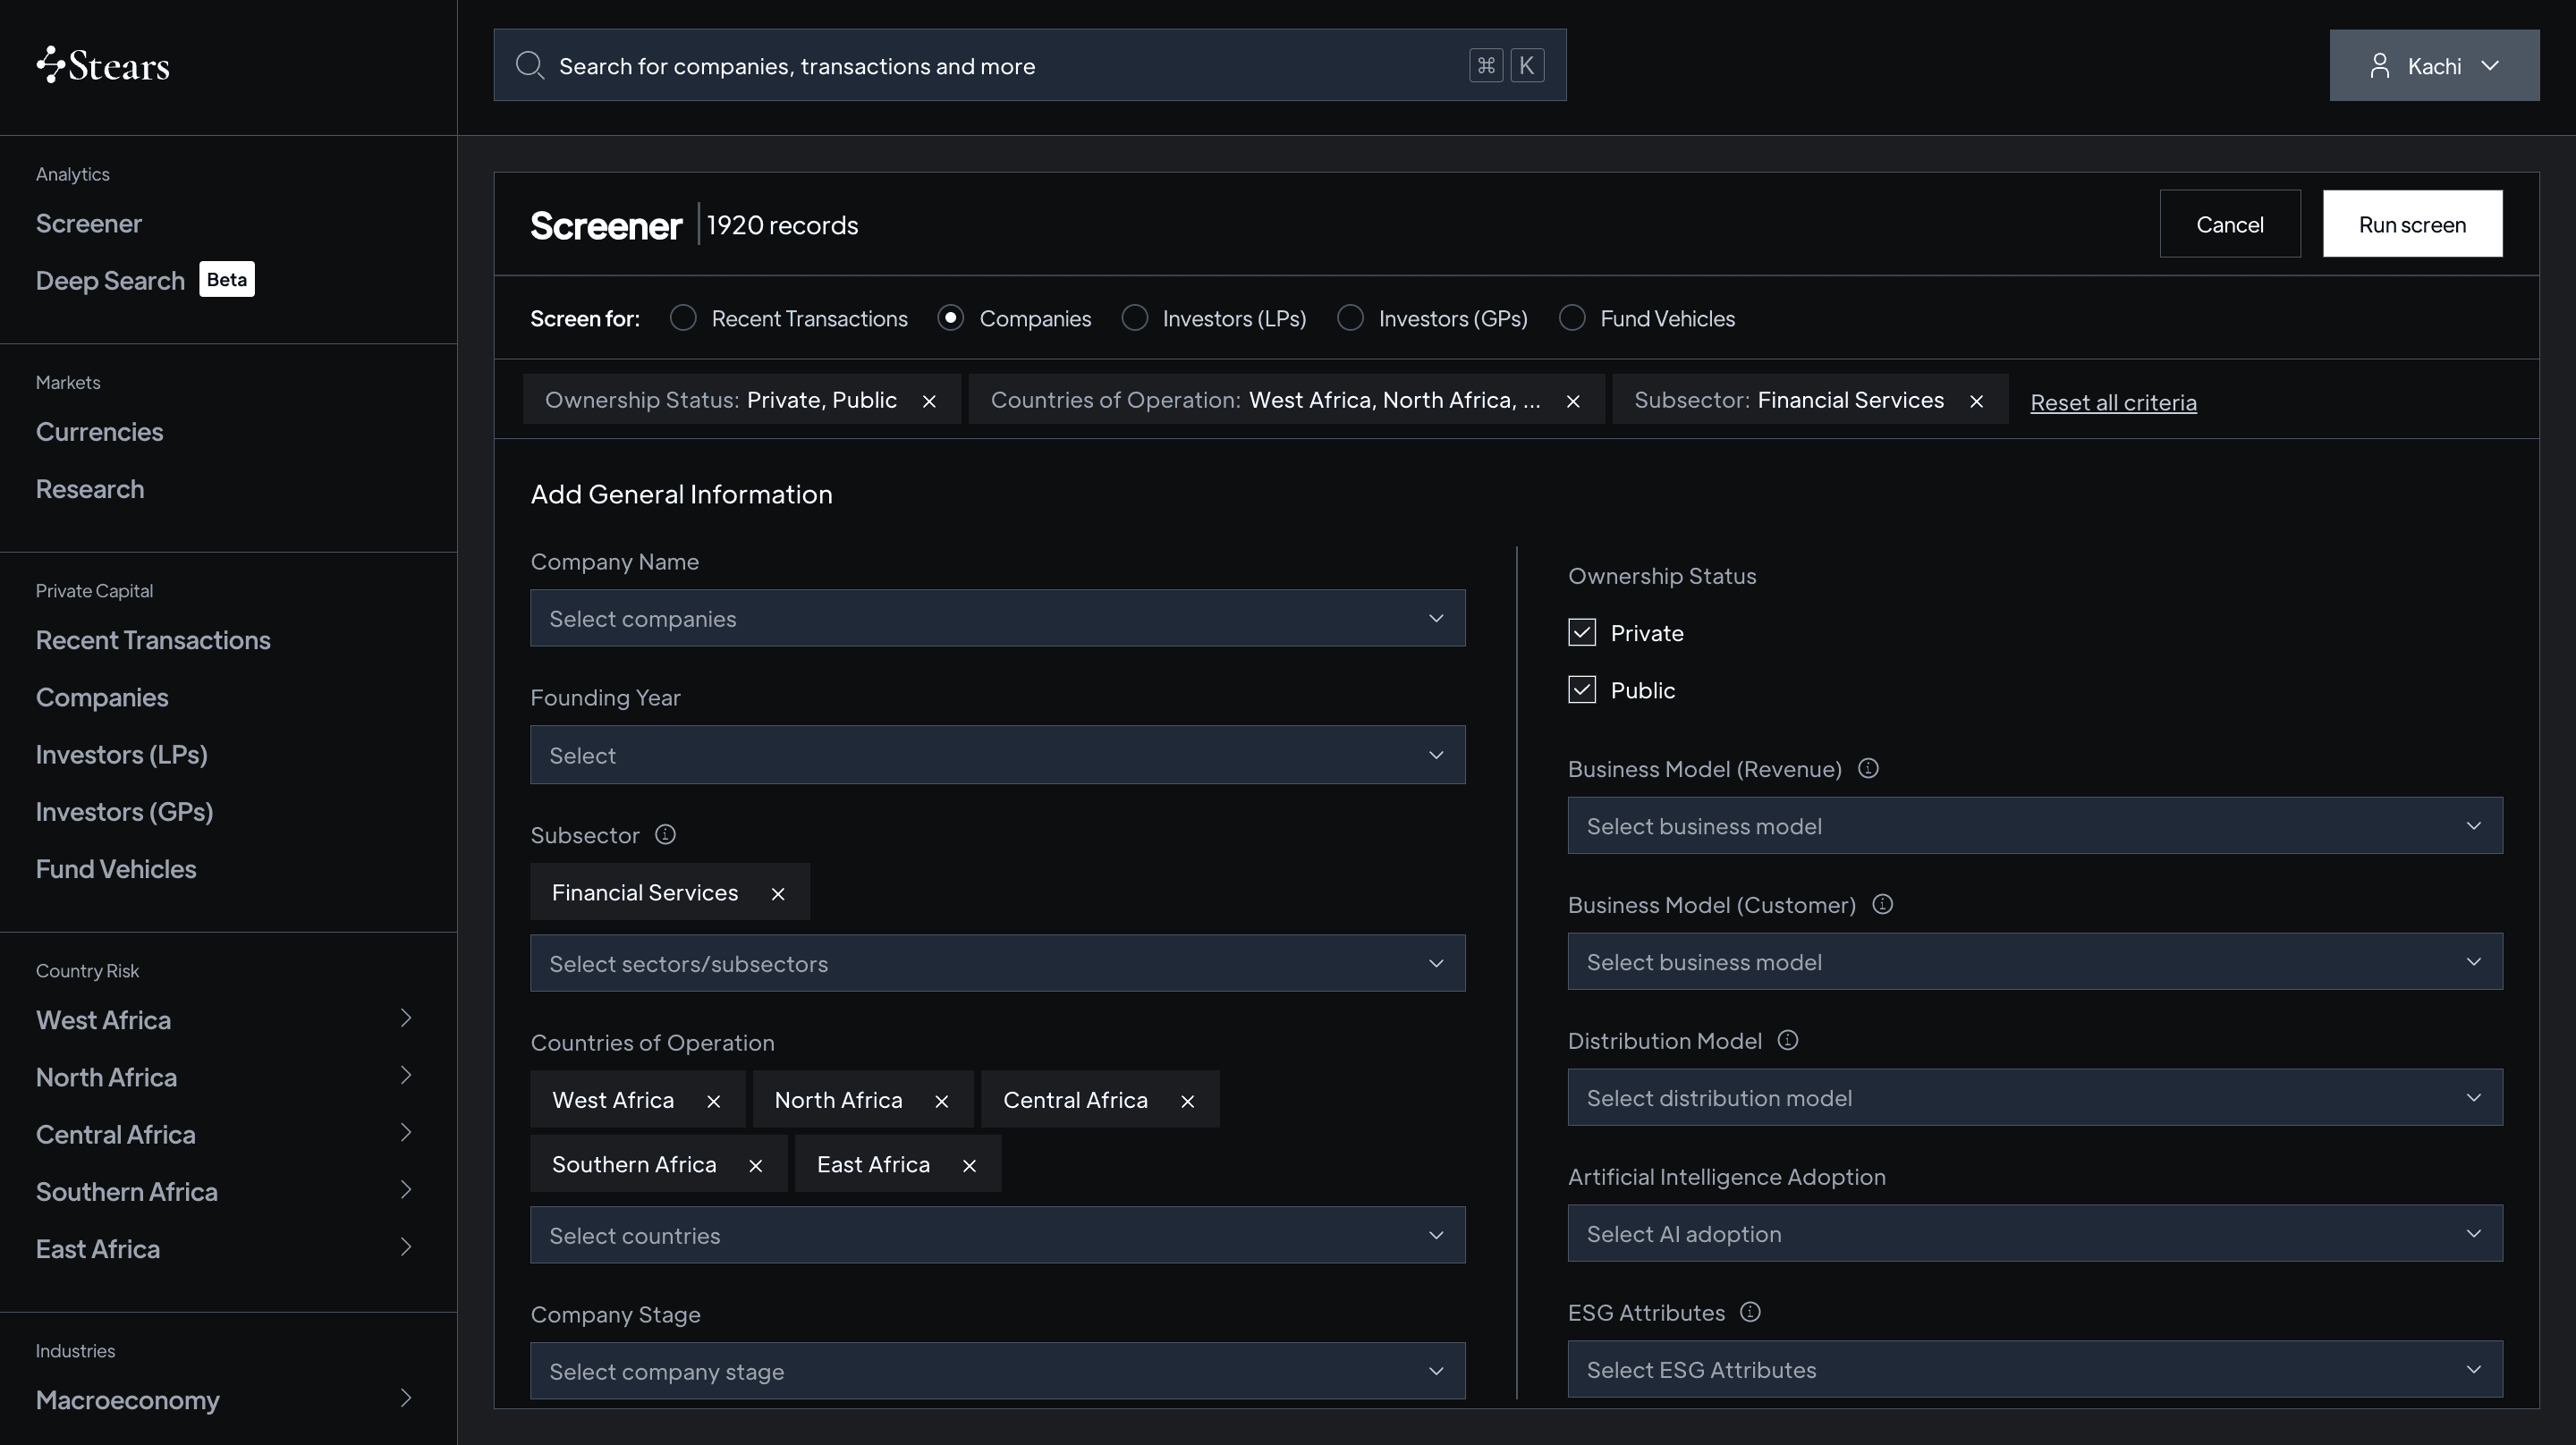Open the Select countries dropdown
This screenshot has width=2576, height=1445.
(x=998, y=1236)
